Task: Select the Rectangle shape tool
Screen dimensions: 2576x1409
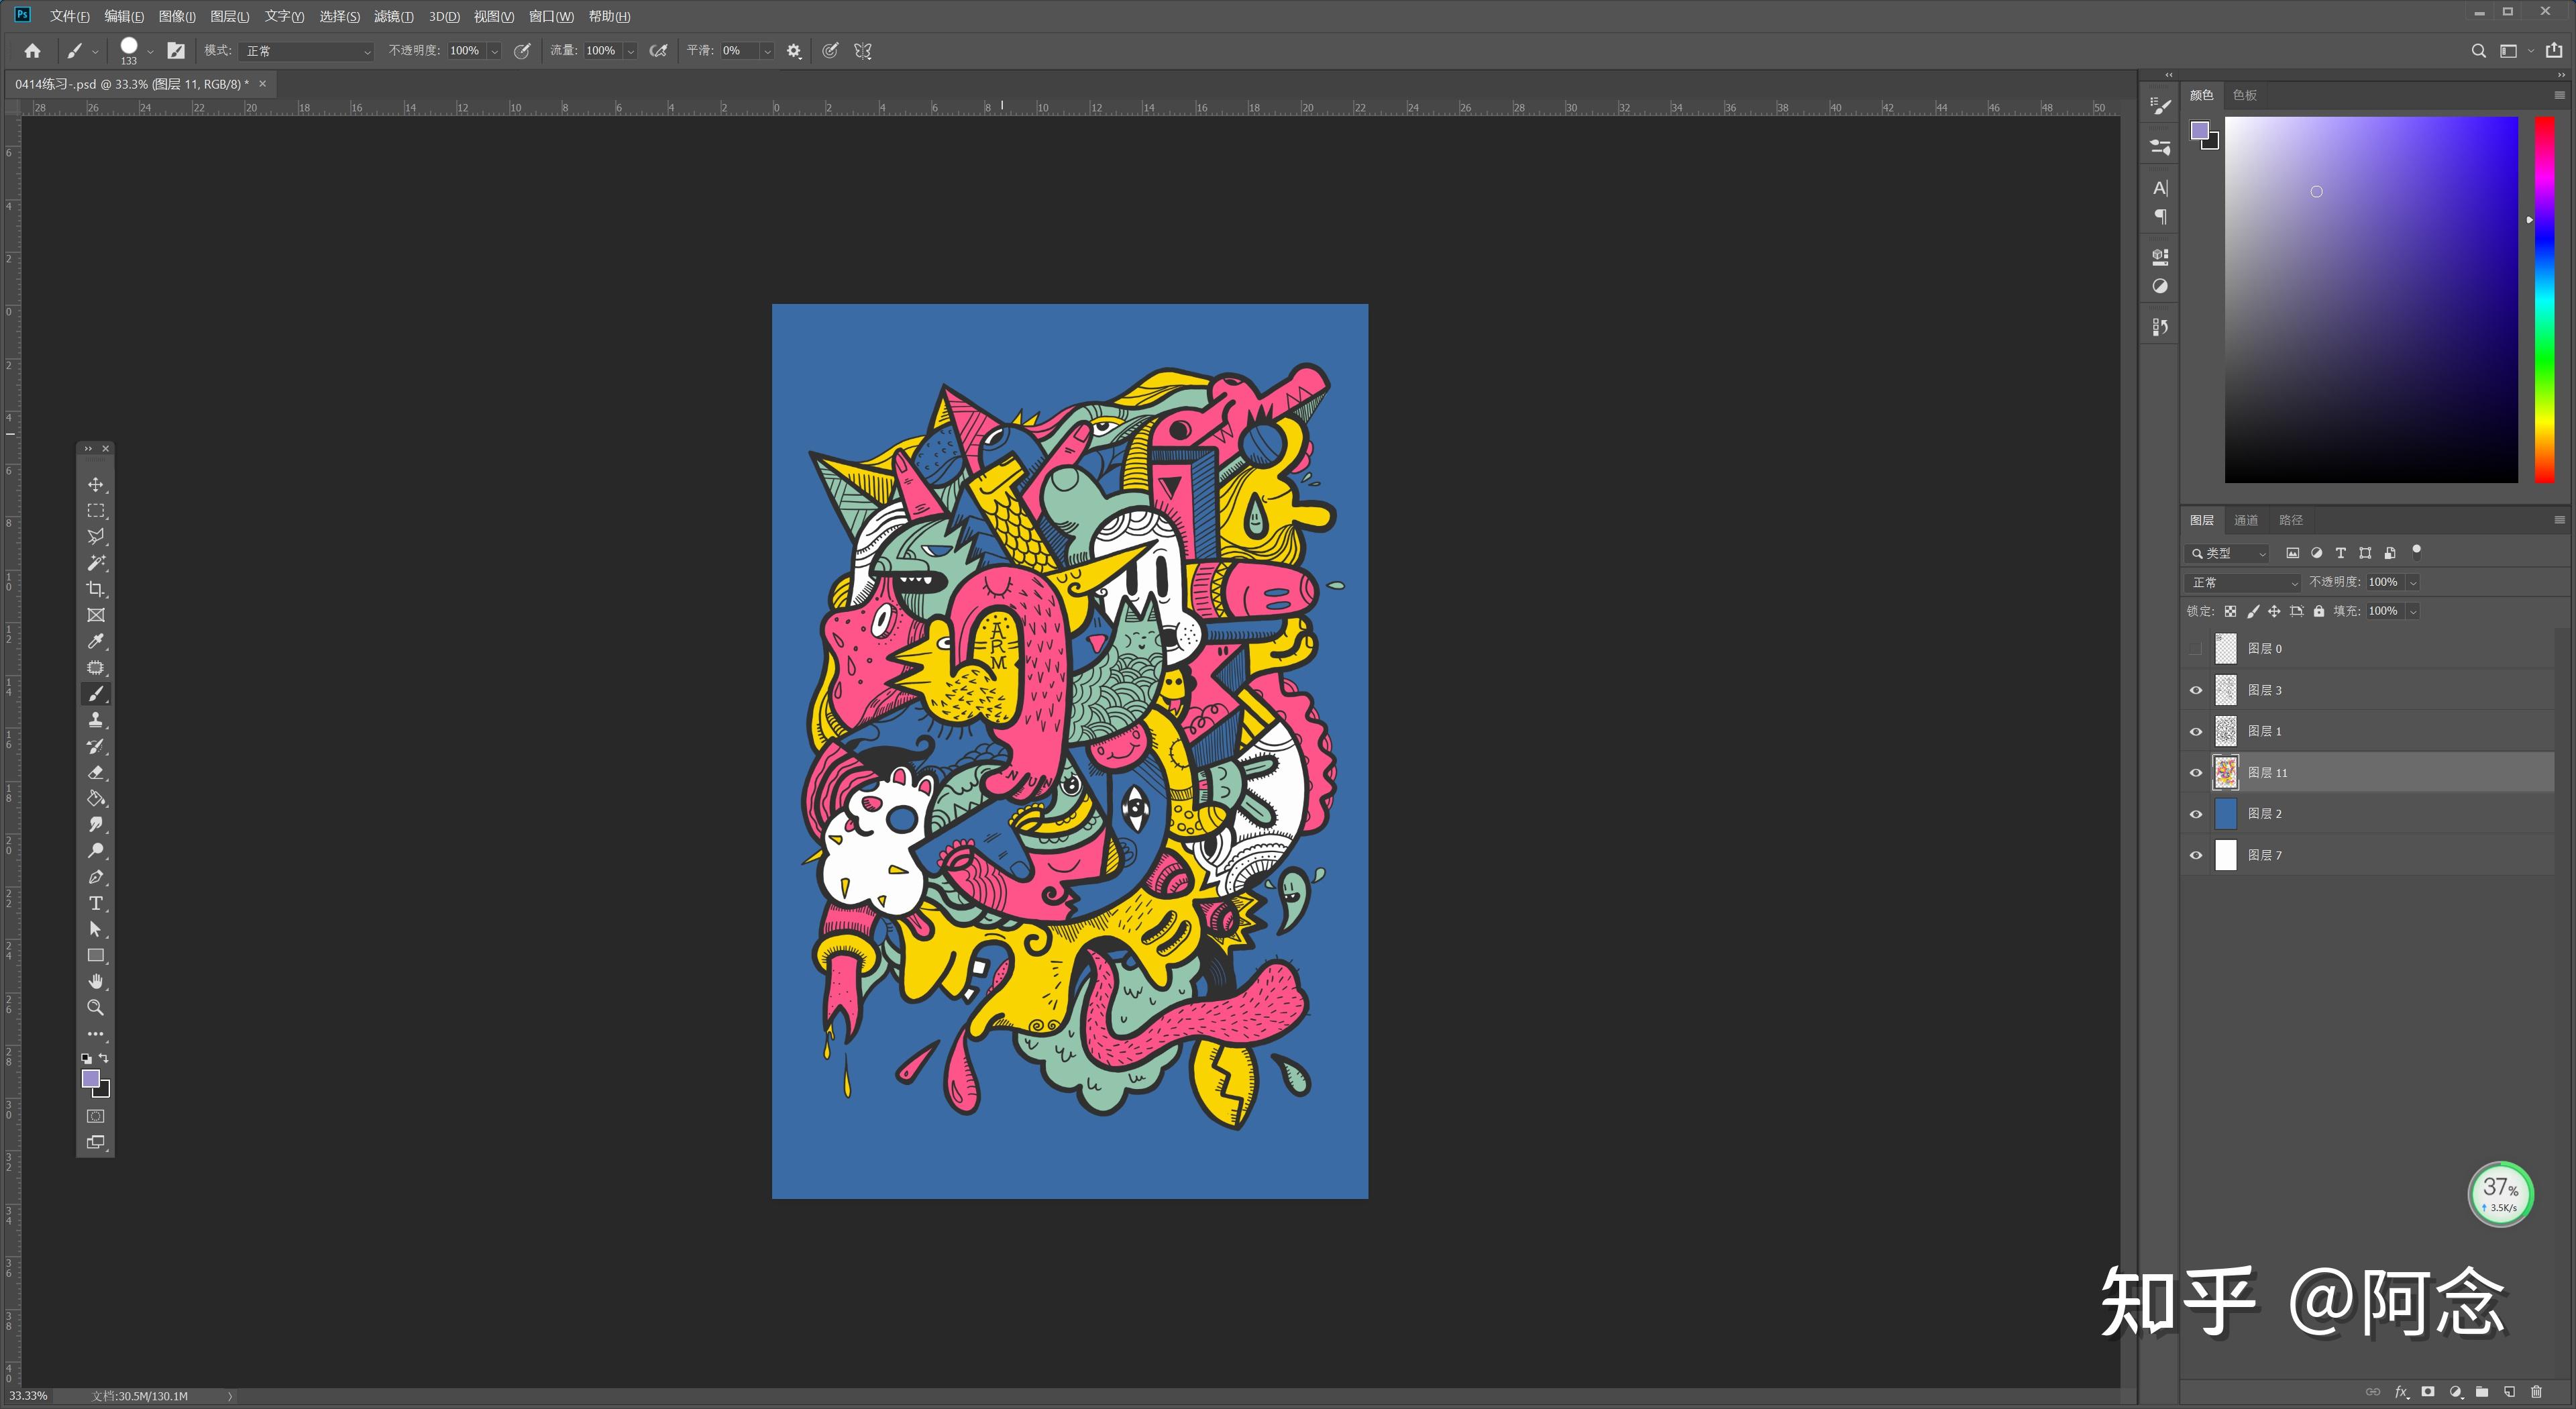Action: coord(95,955)
